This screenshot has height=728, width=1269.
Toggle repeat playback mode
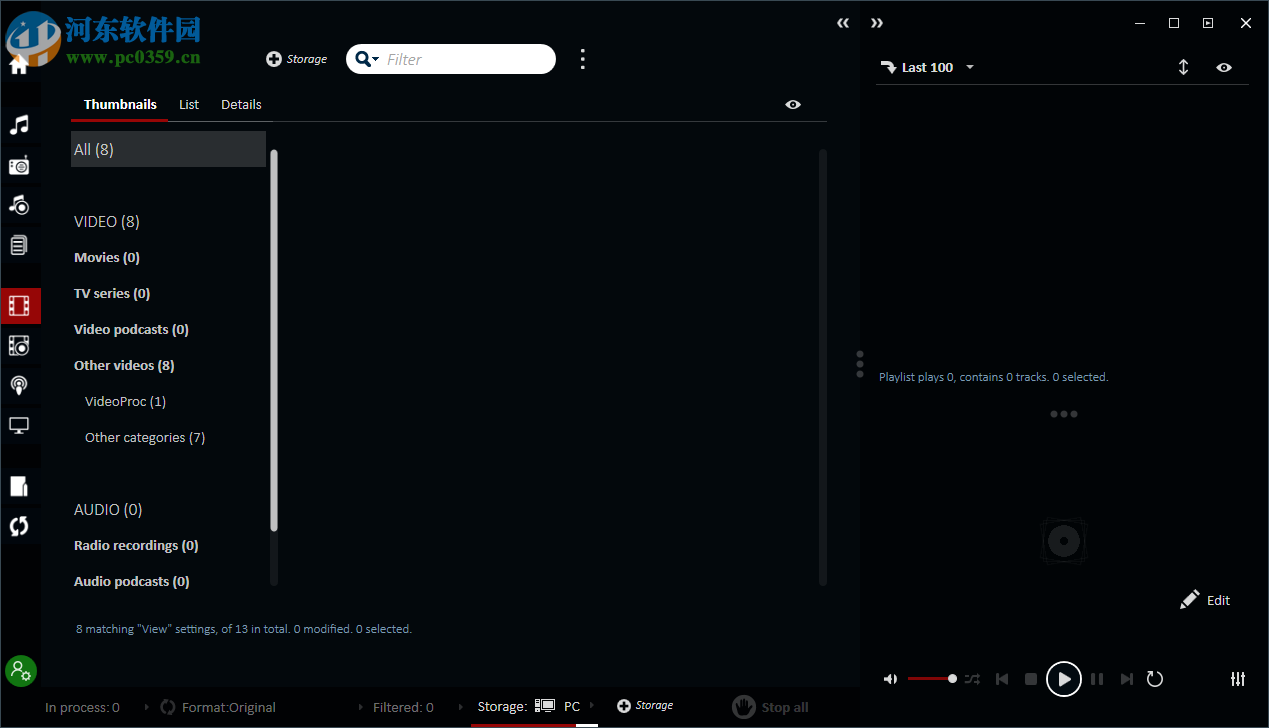click(1155, 679)
